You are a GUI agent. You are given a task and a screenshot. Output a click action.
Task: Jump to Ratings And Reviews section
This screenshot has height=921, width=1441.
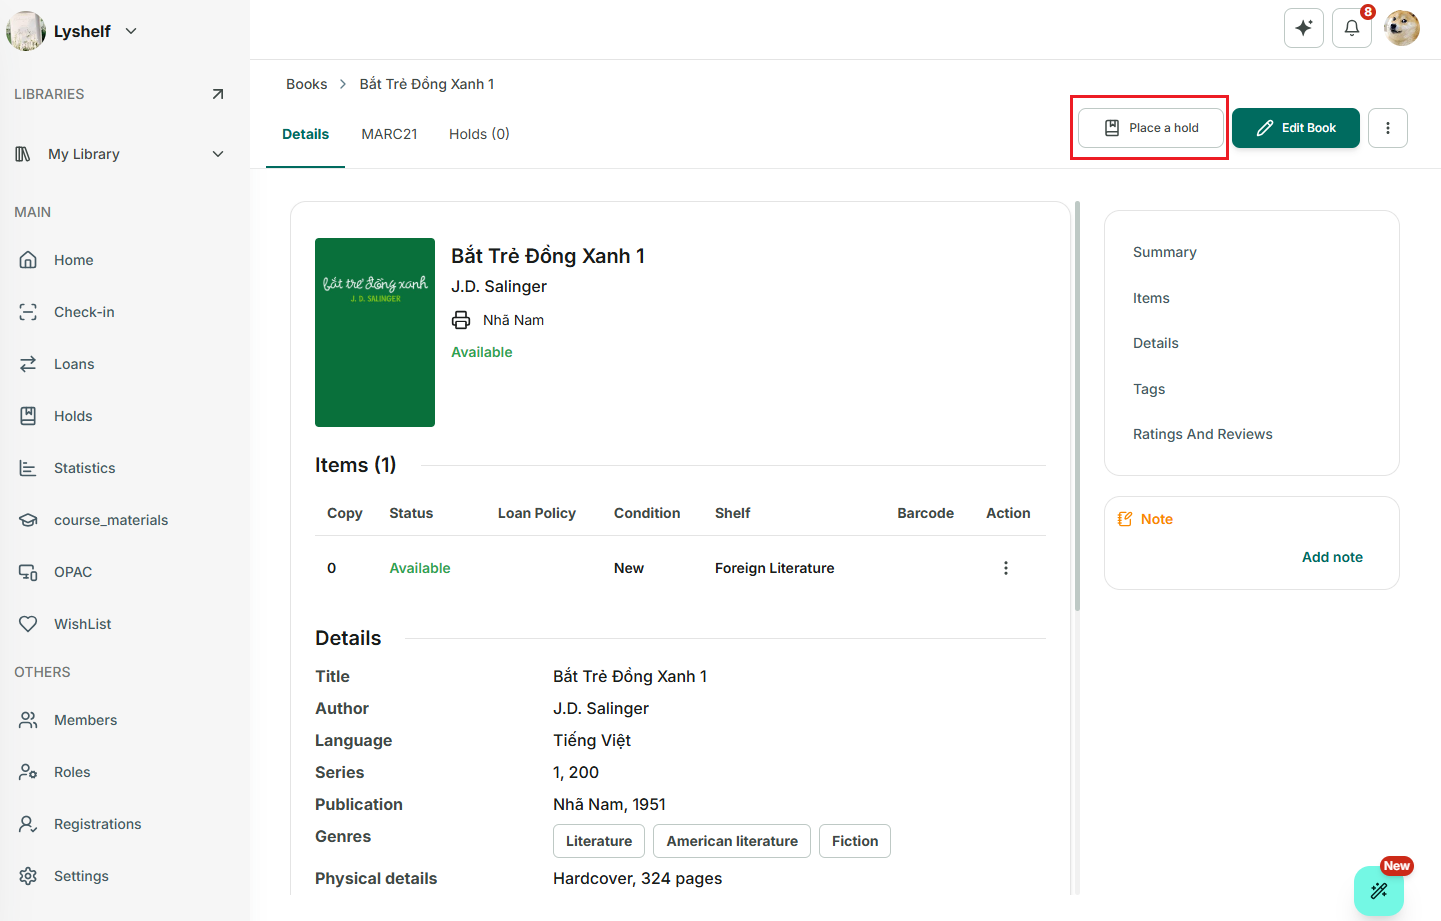pos(1202,434)
